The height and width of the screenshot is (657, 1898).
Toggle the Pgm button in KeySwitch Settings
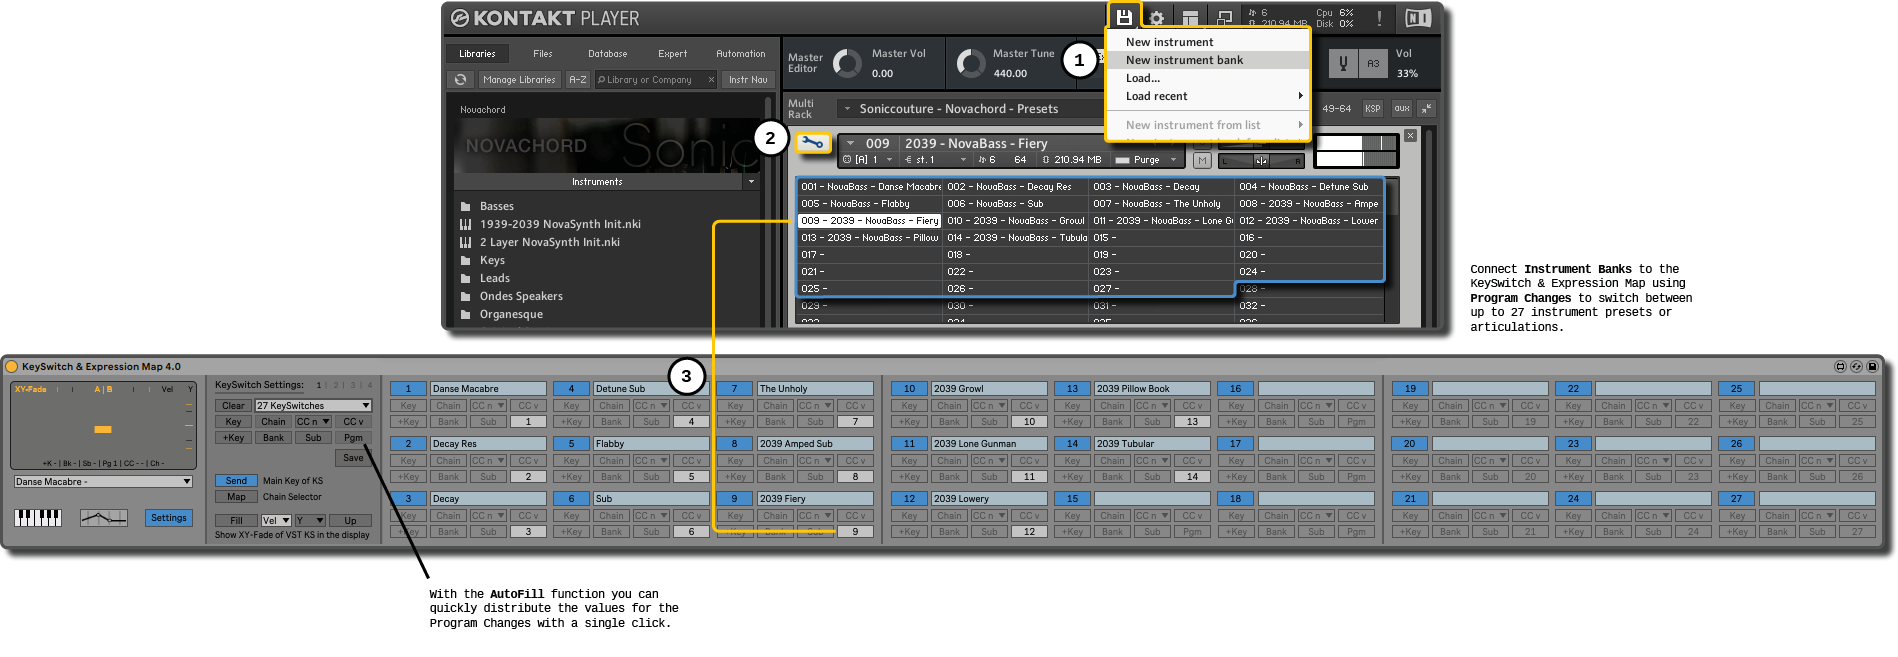[353, 438]
